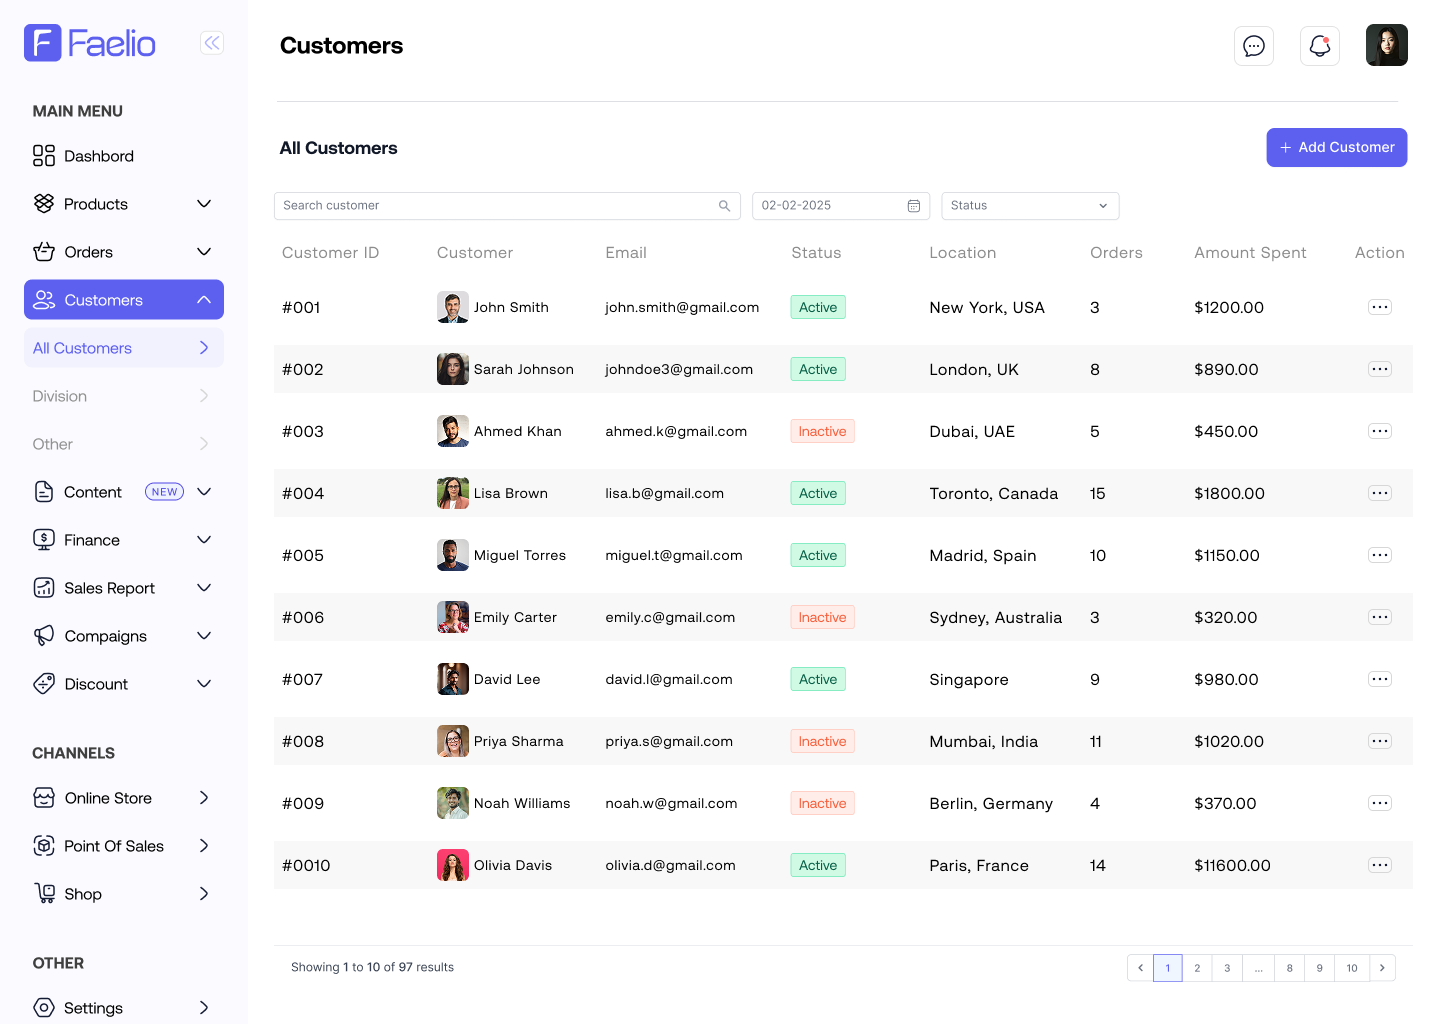Go to next page arrow
Viewport: 1440px width, 1024px height.
1382,968
